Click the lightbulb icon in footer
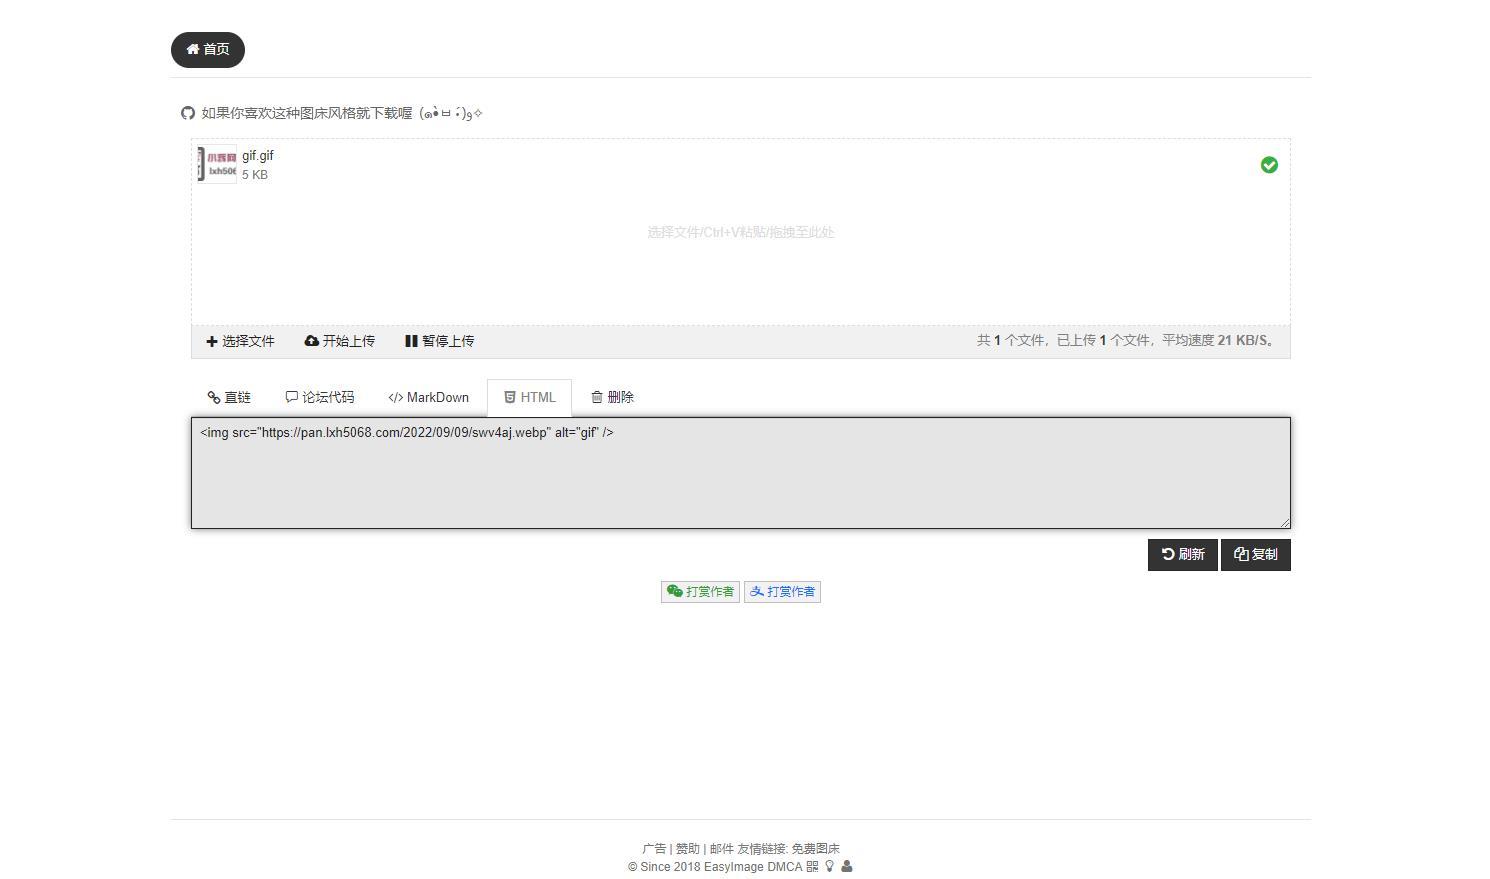 [829, 867]
